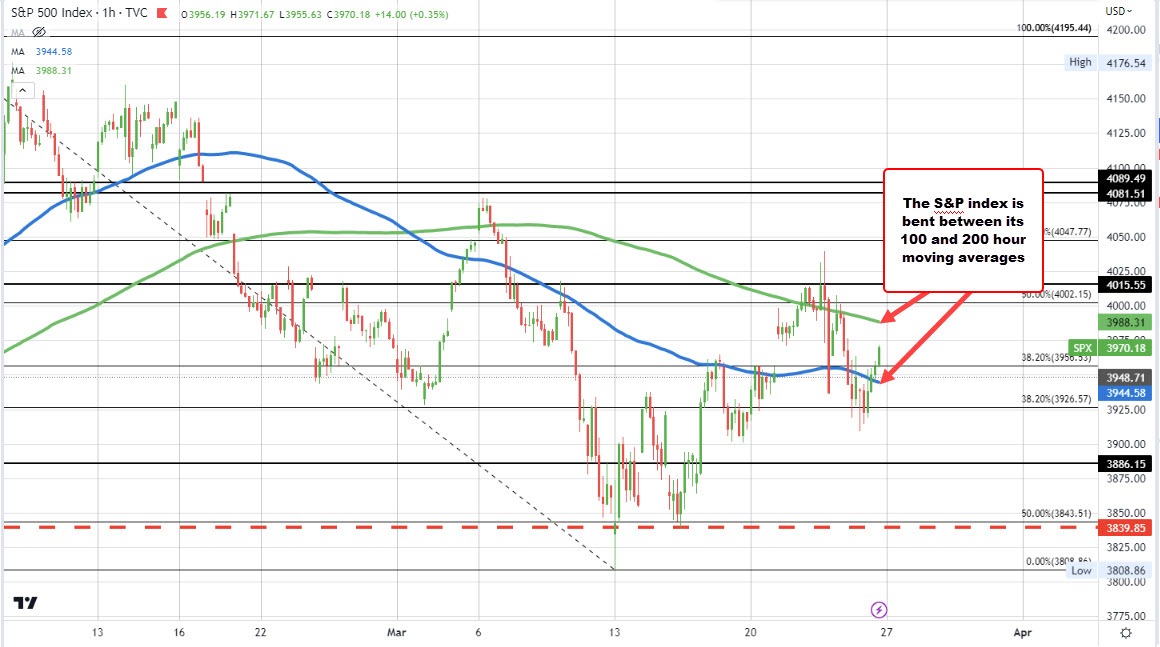Click the open value O3956.19

(x=203, y=14)
